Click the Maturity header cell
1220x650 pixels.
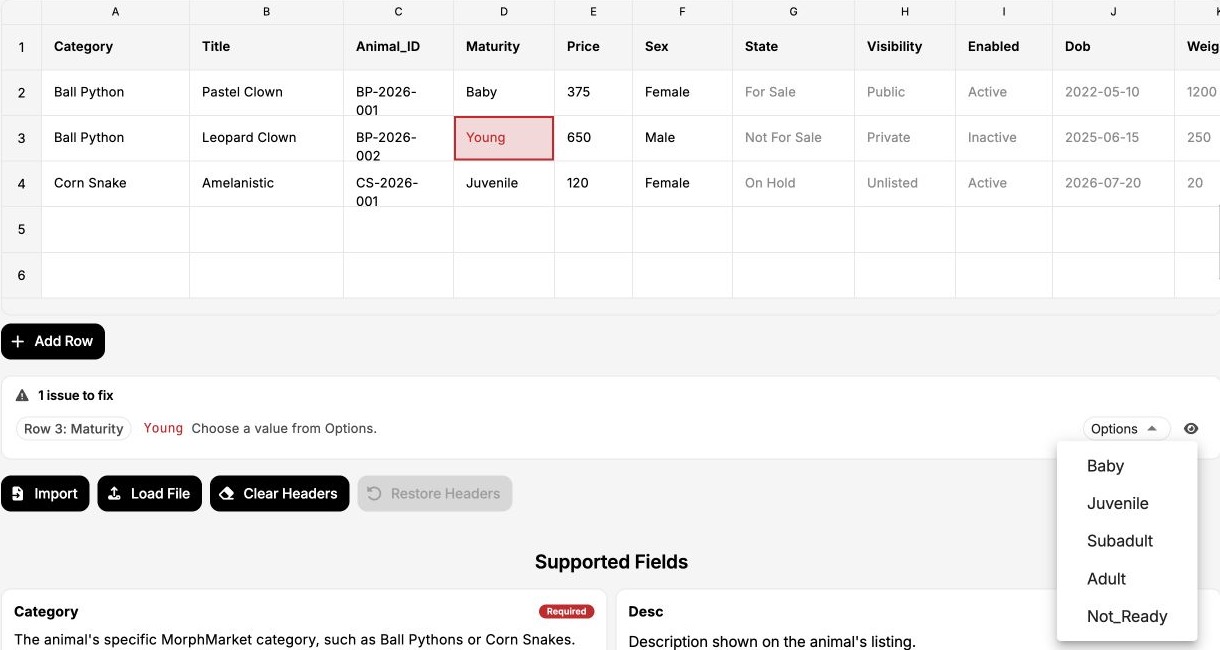504,47
